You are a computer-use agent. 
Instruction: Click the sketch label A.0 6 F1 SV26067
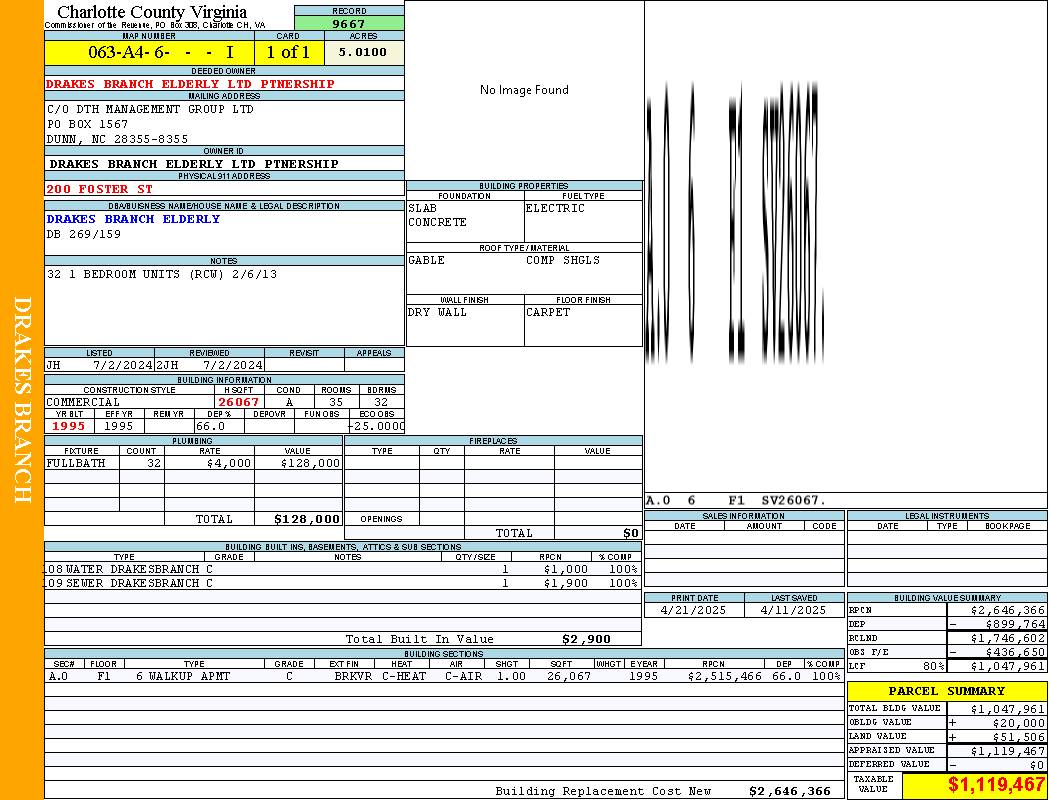735,501
